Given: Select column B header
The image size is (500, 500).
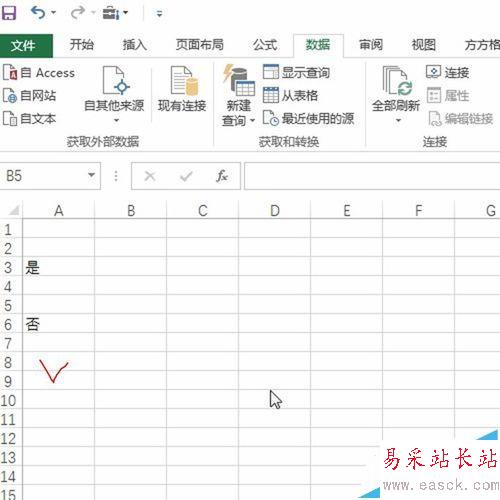Looking at the screenshot, I should [x=131, y=210].
